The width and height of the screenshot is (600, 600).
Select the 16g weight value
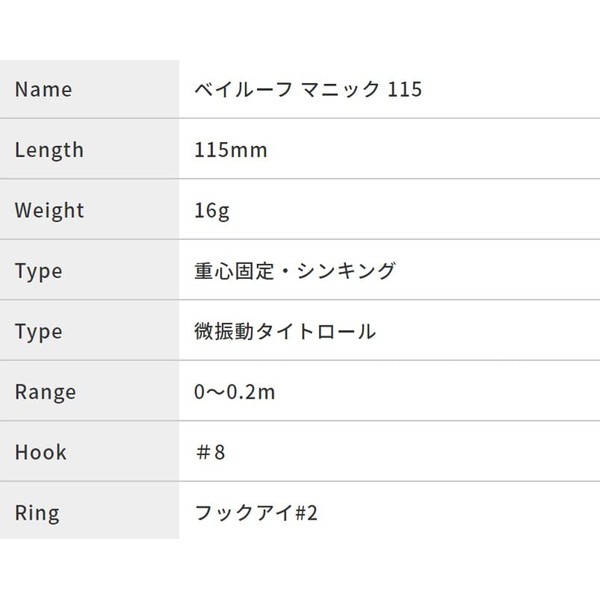210,211
